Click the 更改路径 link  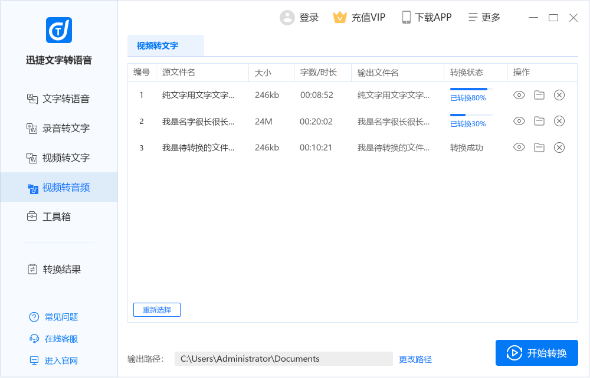click(415, 360)
